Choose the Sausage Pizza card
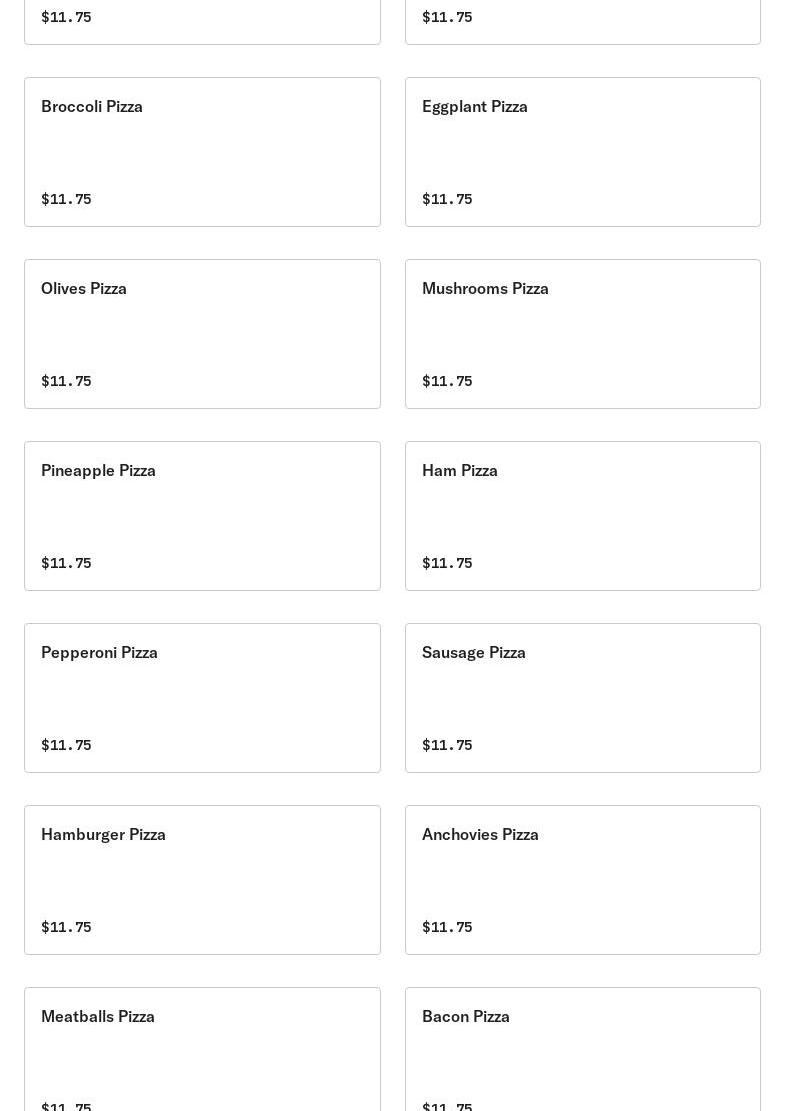 (x=582, y=698)
